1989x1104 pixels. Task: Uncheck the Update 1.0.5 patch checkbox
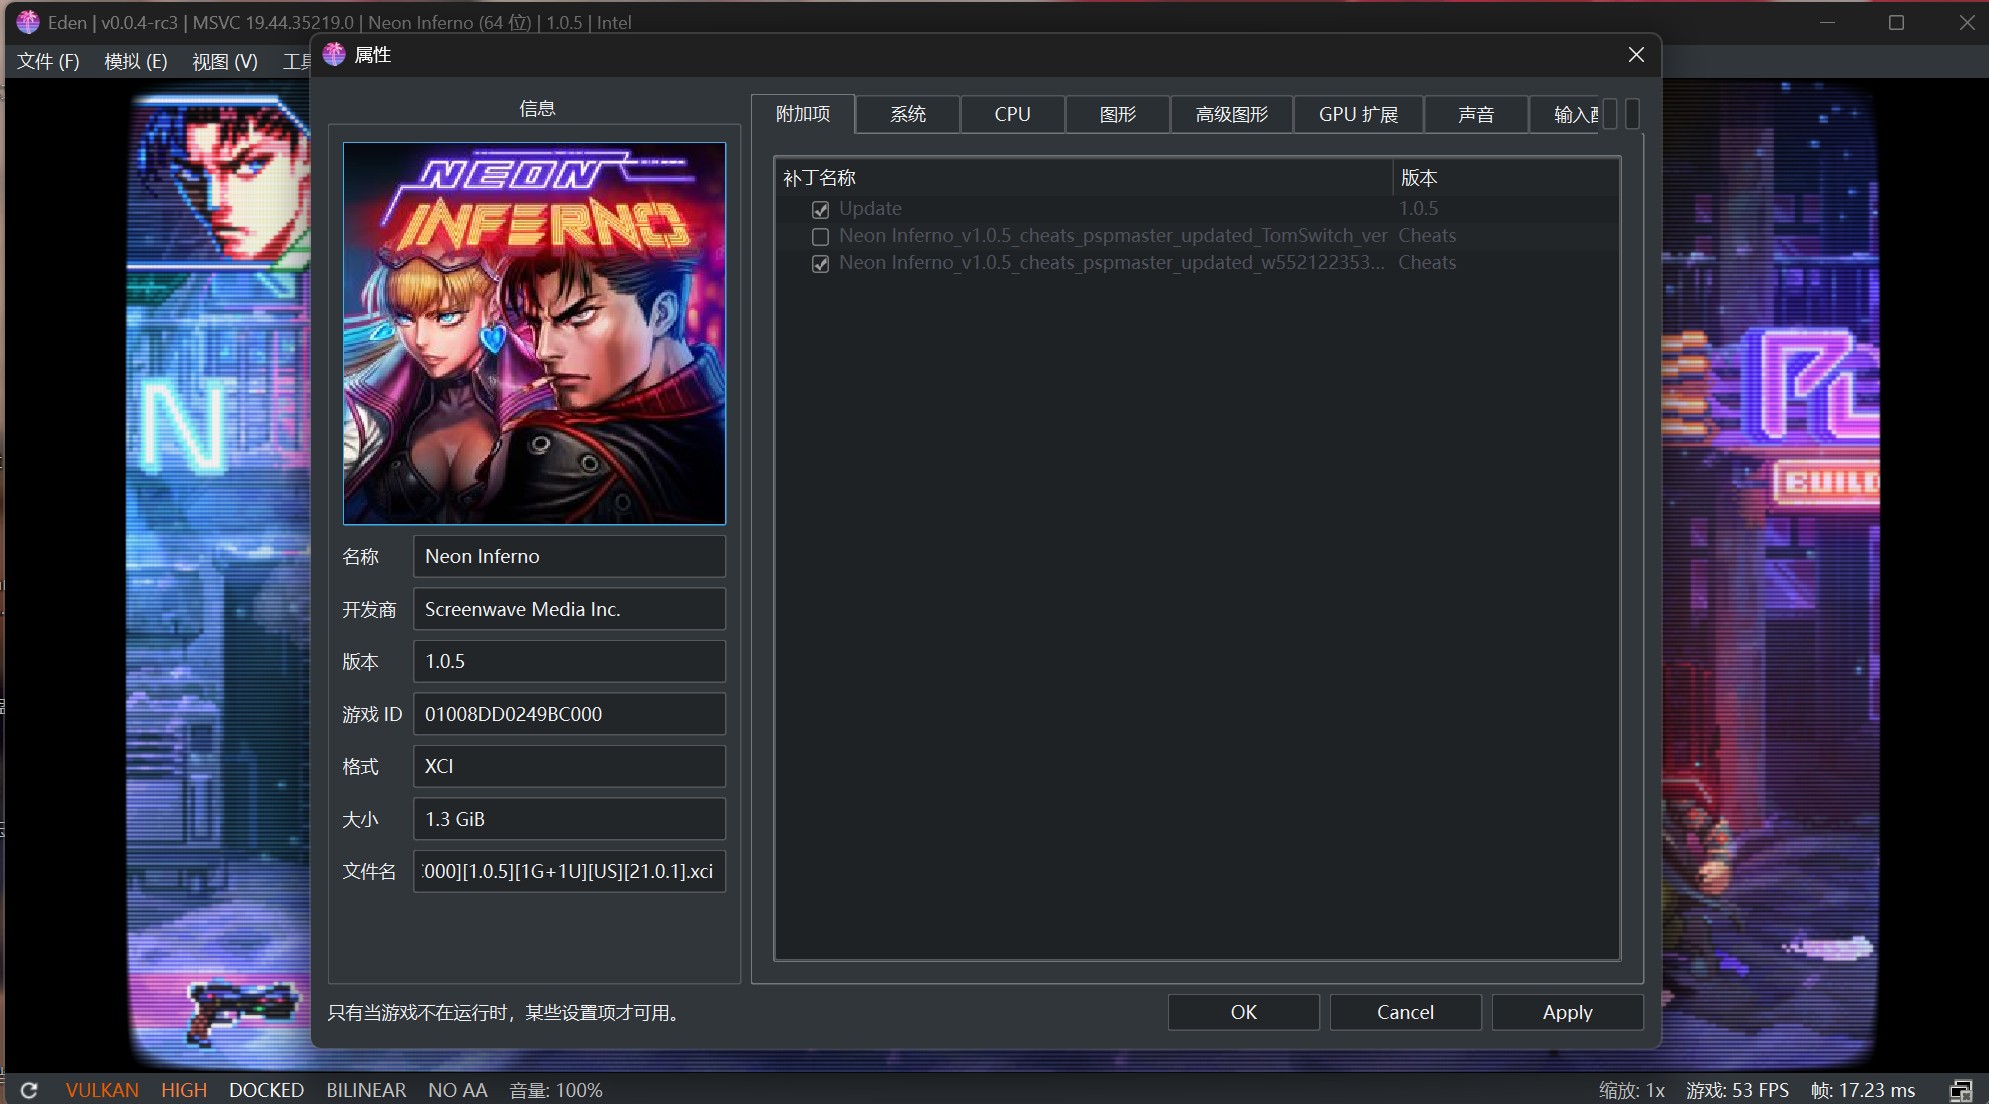tap(821, 210)
